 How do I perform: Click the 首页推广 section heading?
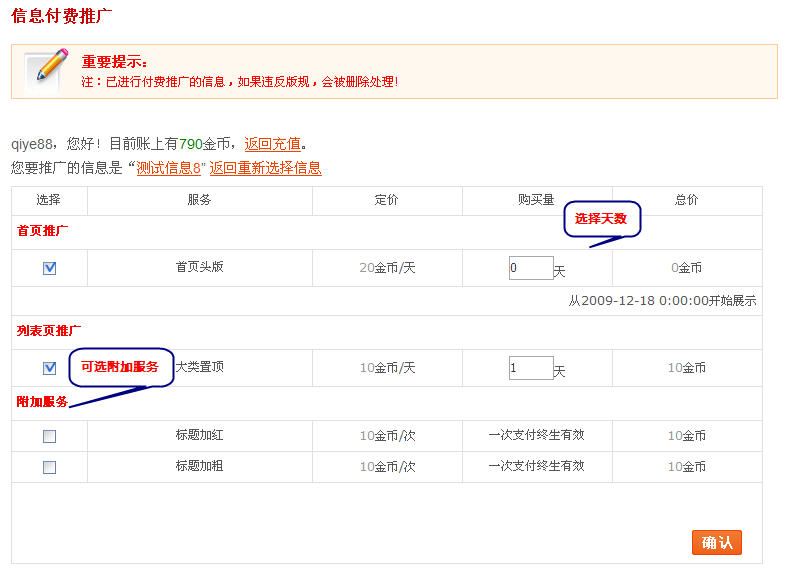click(43, 231)
